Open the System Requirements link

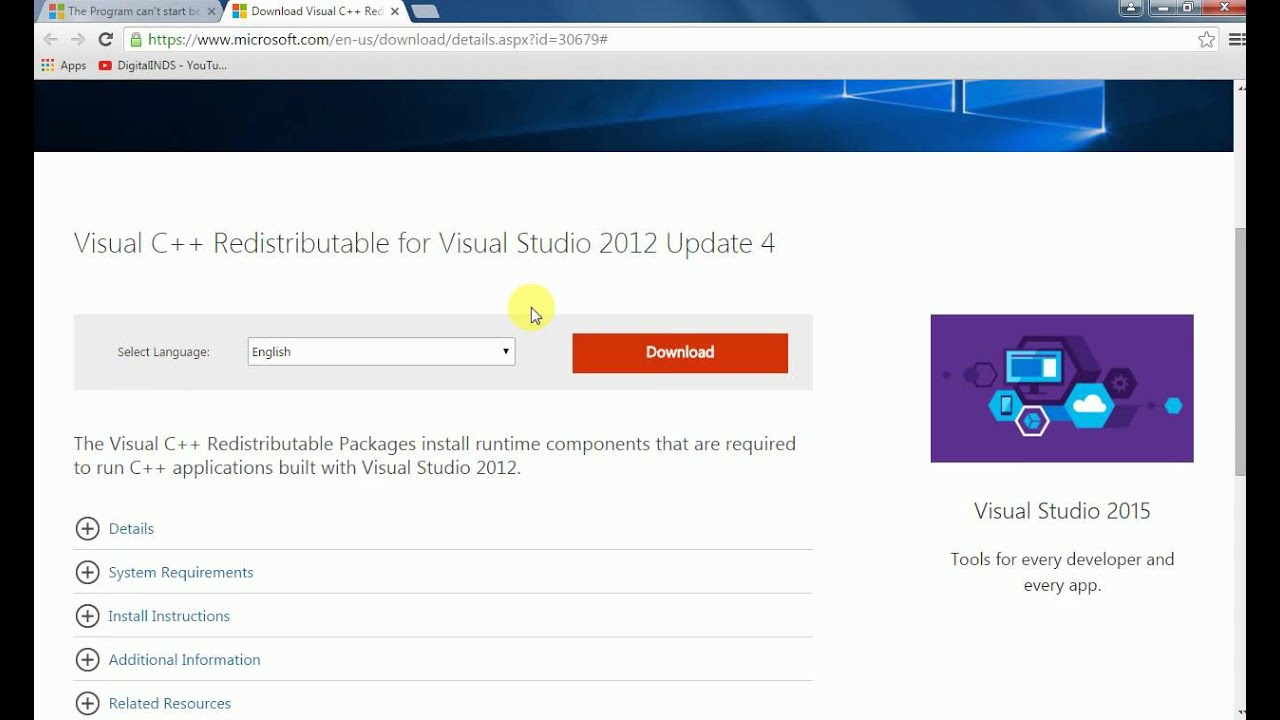click(181, 572)
